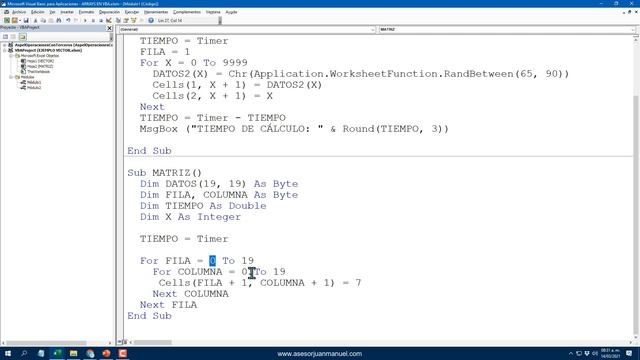Click the blue Help question icon

point(151,20)
